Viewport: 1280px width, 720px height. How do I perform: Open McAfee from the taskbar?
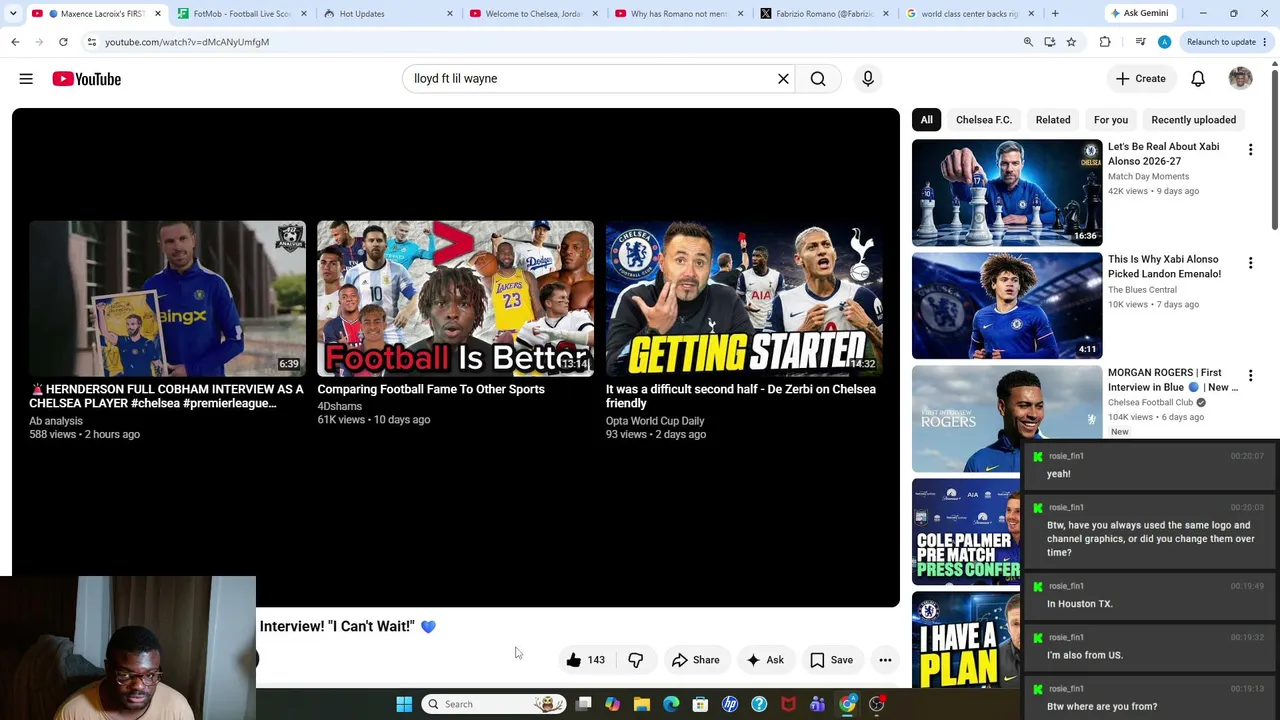(788, 704)
